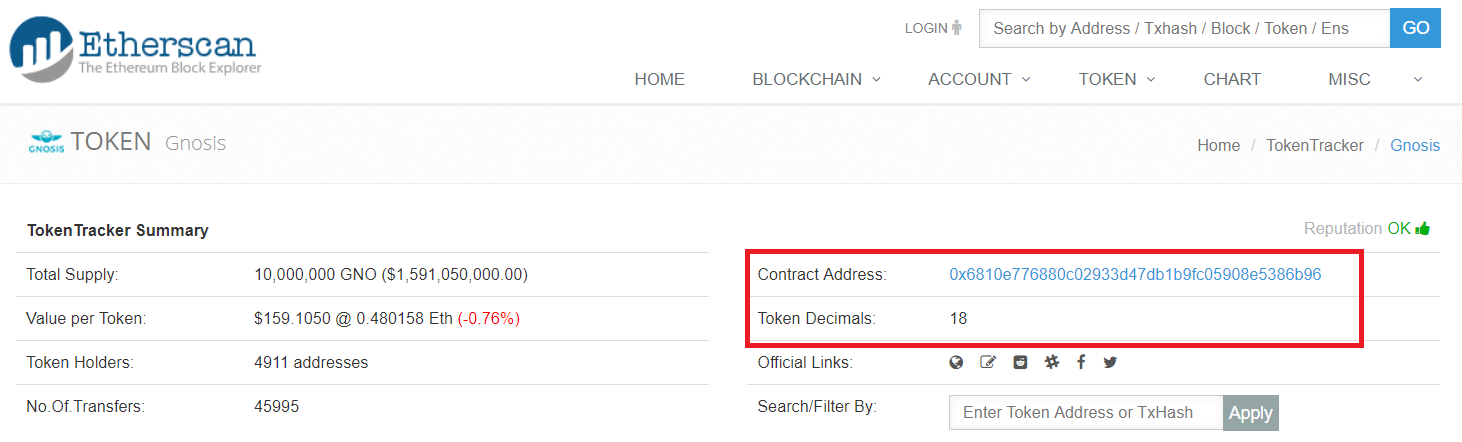Image resolution: width=1462 pixels, height=442 pixels.
Task: Expand the Token menu dropdown
Action: point(1116,80)
